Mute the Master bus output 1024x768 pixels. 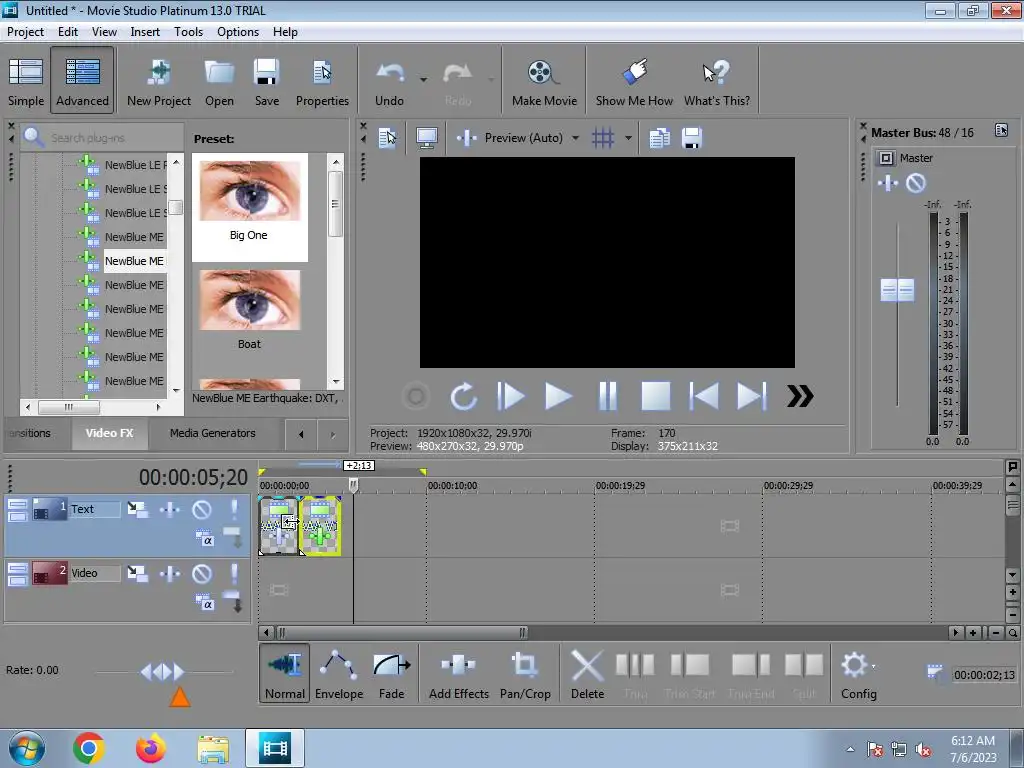click(916, 184)
